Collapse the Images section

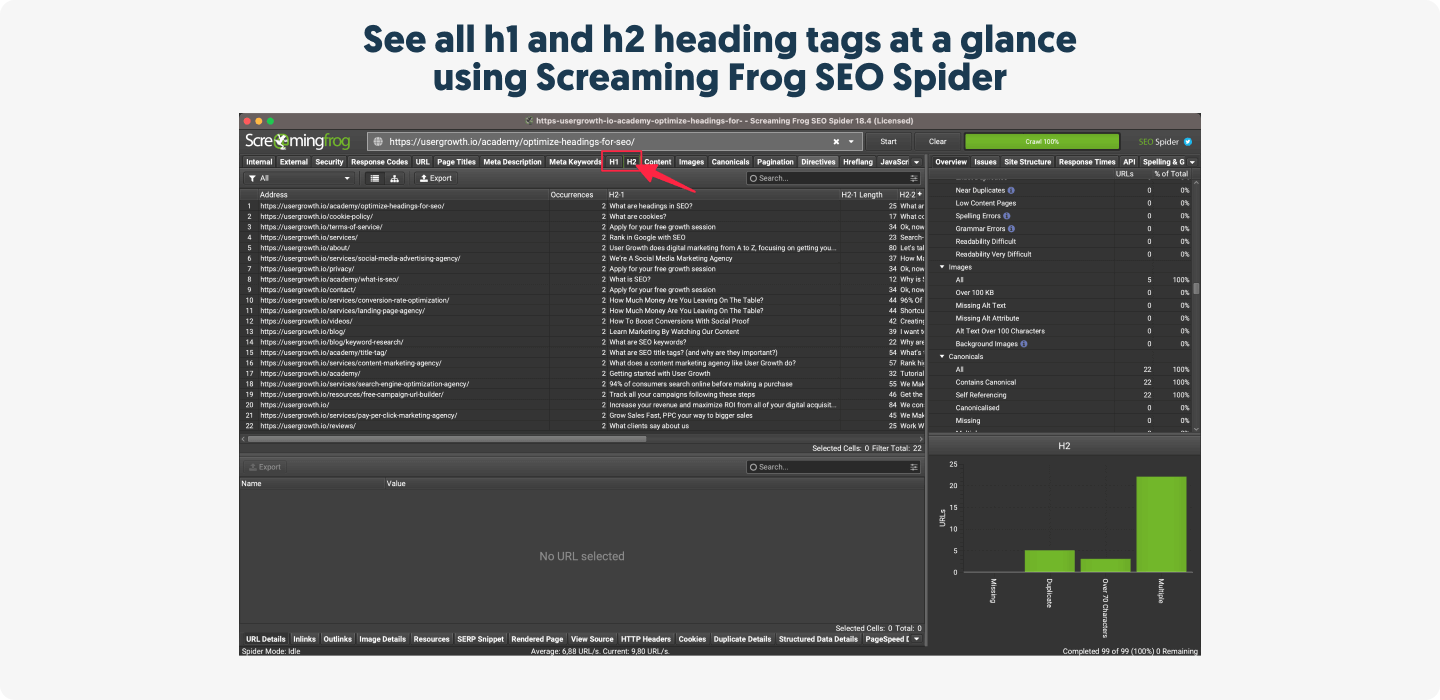942,267
